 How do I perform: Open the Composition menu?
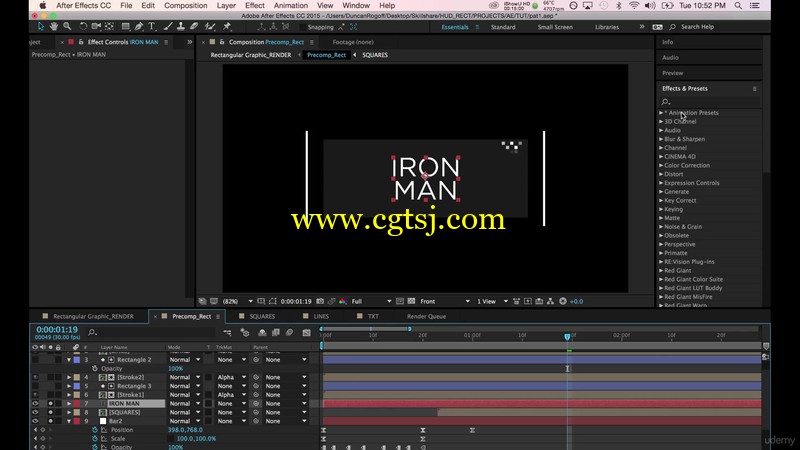coord(186,6)
